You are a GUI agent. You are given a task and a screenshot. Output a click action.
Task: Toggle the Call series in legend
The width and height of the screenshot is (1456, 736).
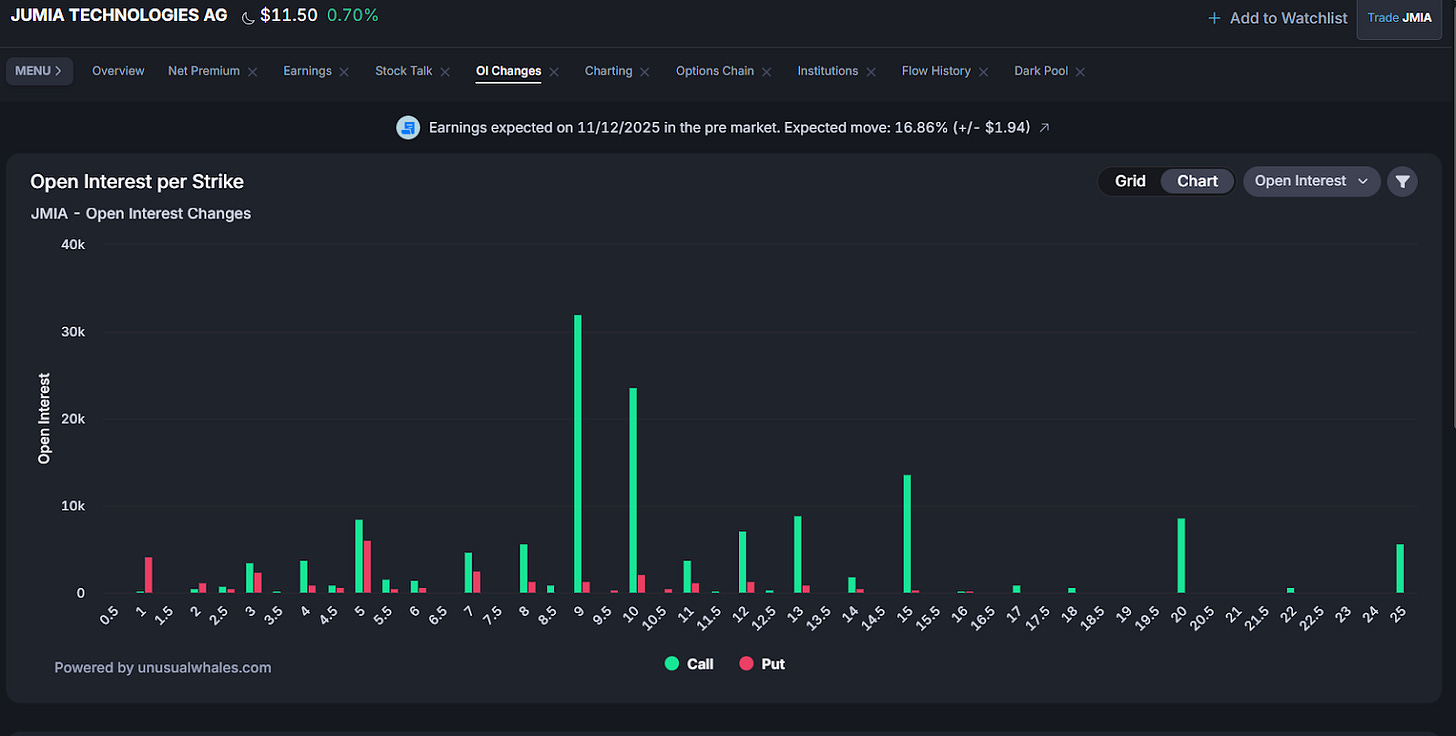[x=689, y=664]
